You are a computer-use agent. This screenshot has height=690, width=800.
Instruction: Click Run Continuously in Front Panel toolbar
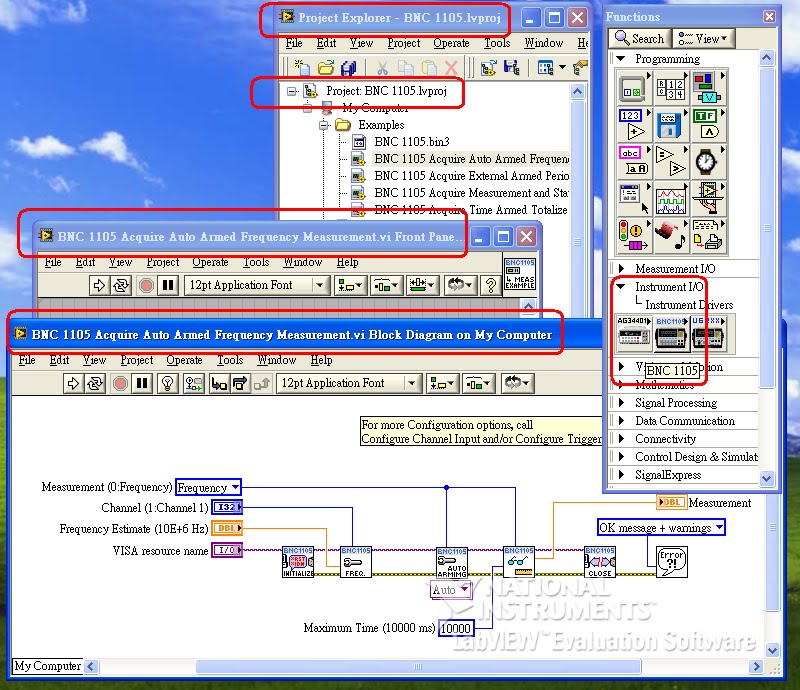[121, 285]
